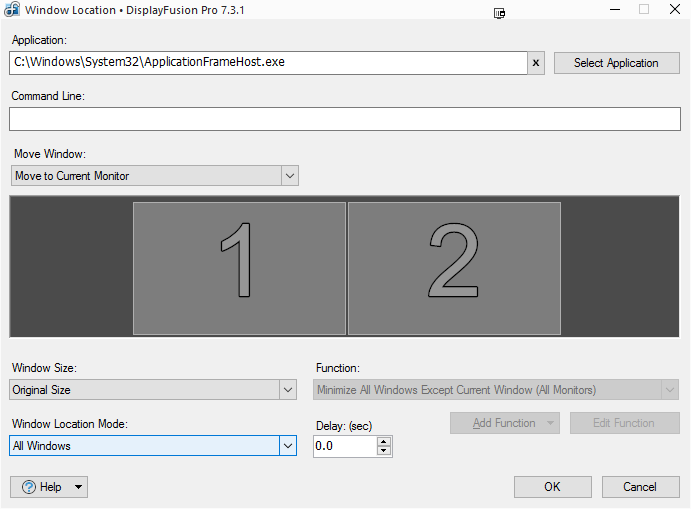691x509 pixels.
Task: Click the DisplayFusion move-window title bar button
Action: (500, 13)
